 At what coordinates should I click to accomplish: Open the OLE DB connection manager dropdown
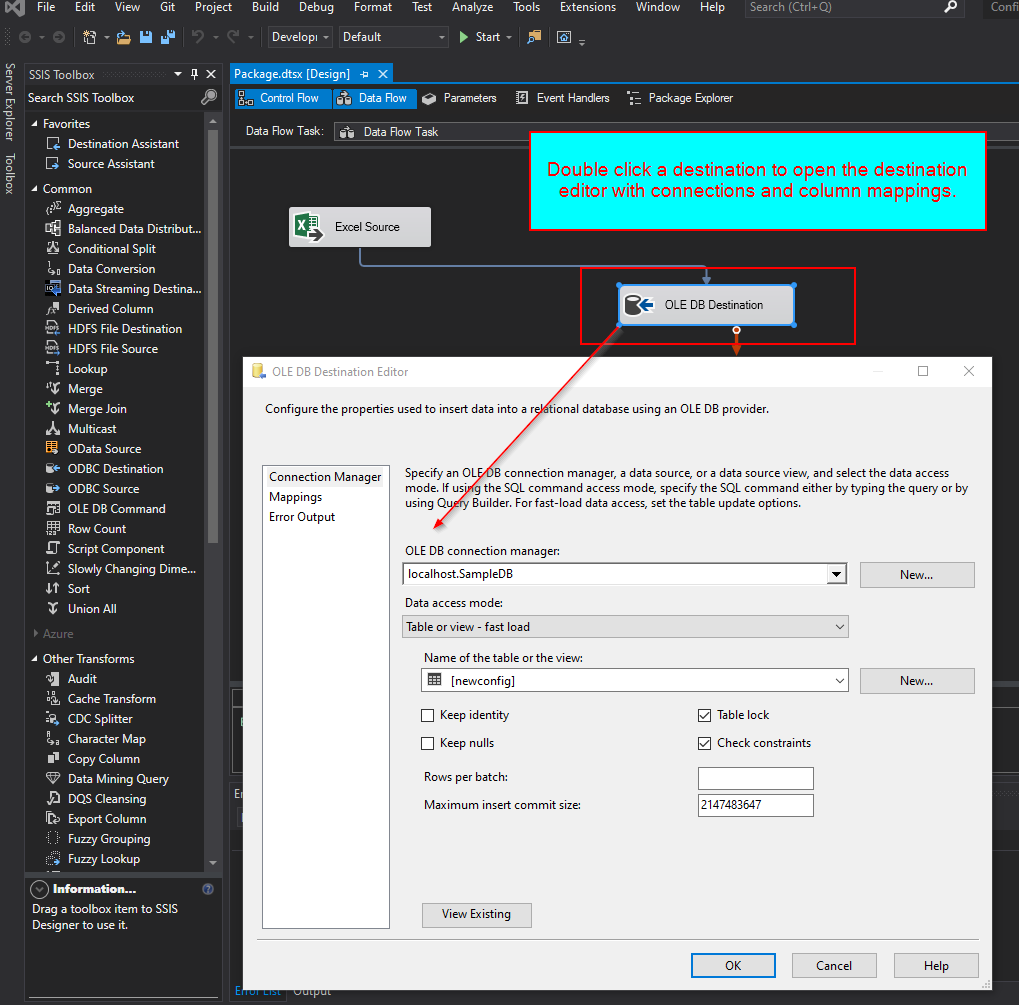pyautogui.click(x=836, y=574)
